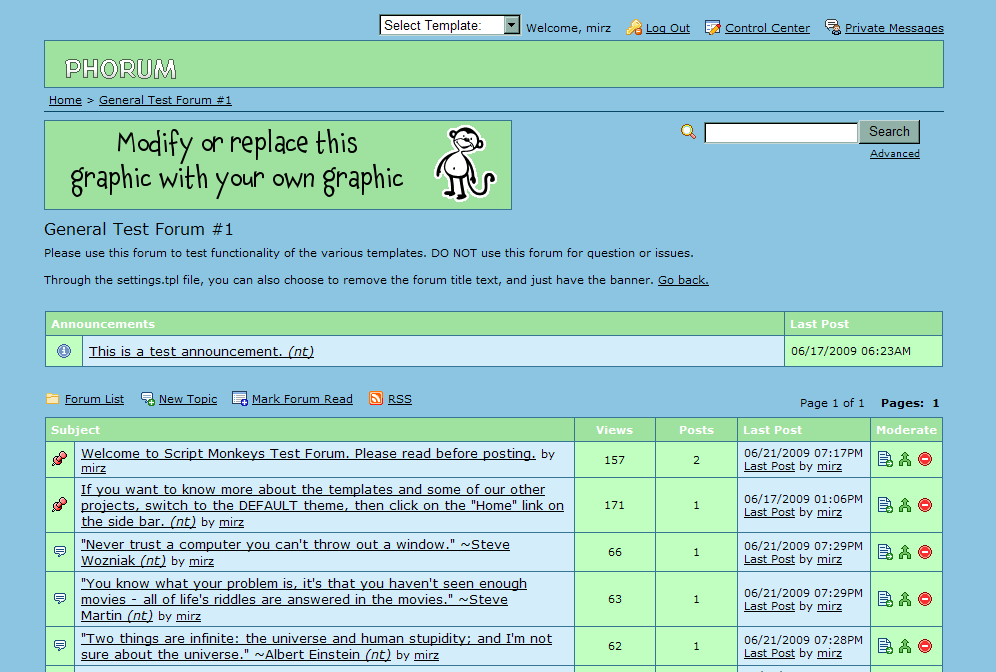This screenshot has width=996, height=672.
Task: Click the magnifying glass search icon
Action: click(689, 131)
